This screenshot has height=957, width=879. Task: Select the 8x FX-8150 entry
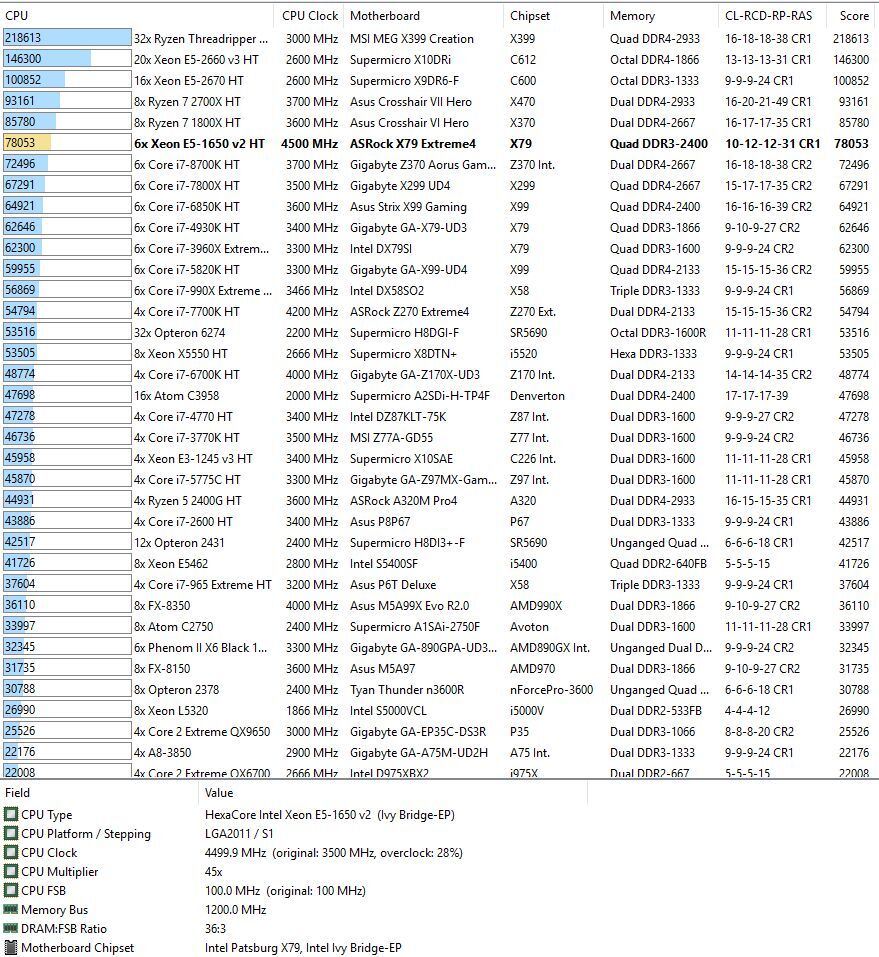click(162, 669)
